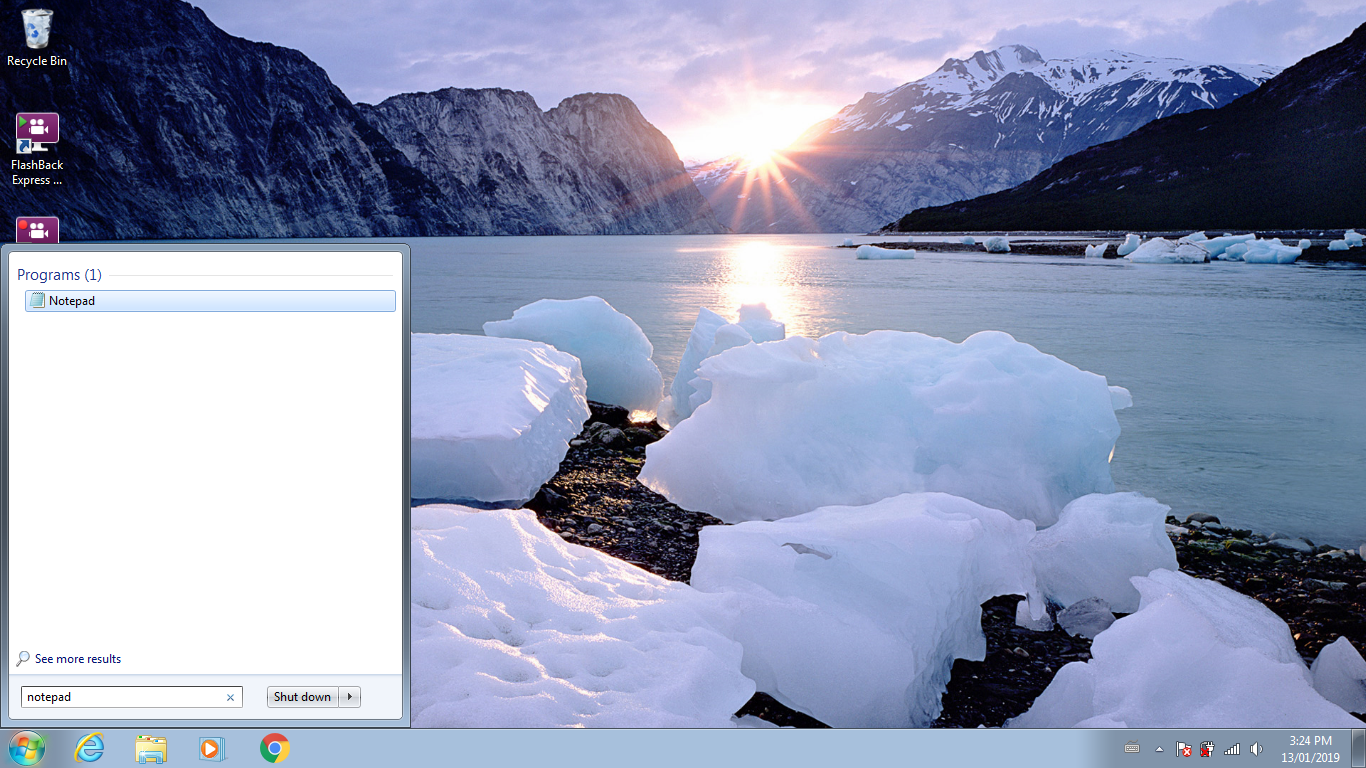Launch Google Chrome from the taskbar

[274, 748]
